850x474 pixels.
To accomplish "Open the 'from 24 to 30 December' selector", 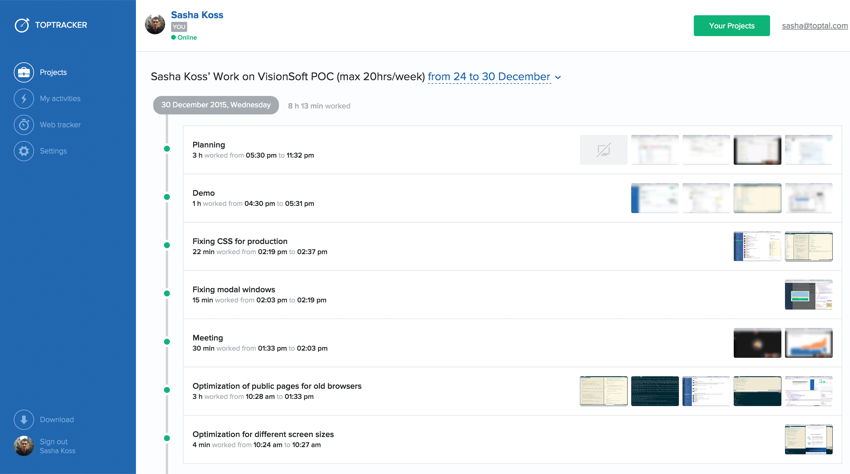I will (x=489, y=77).
